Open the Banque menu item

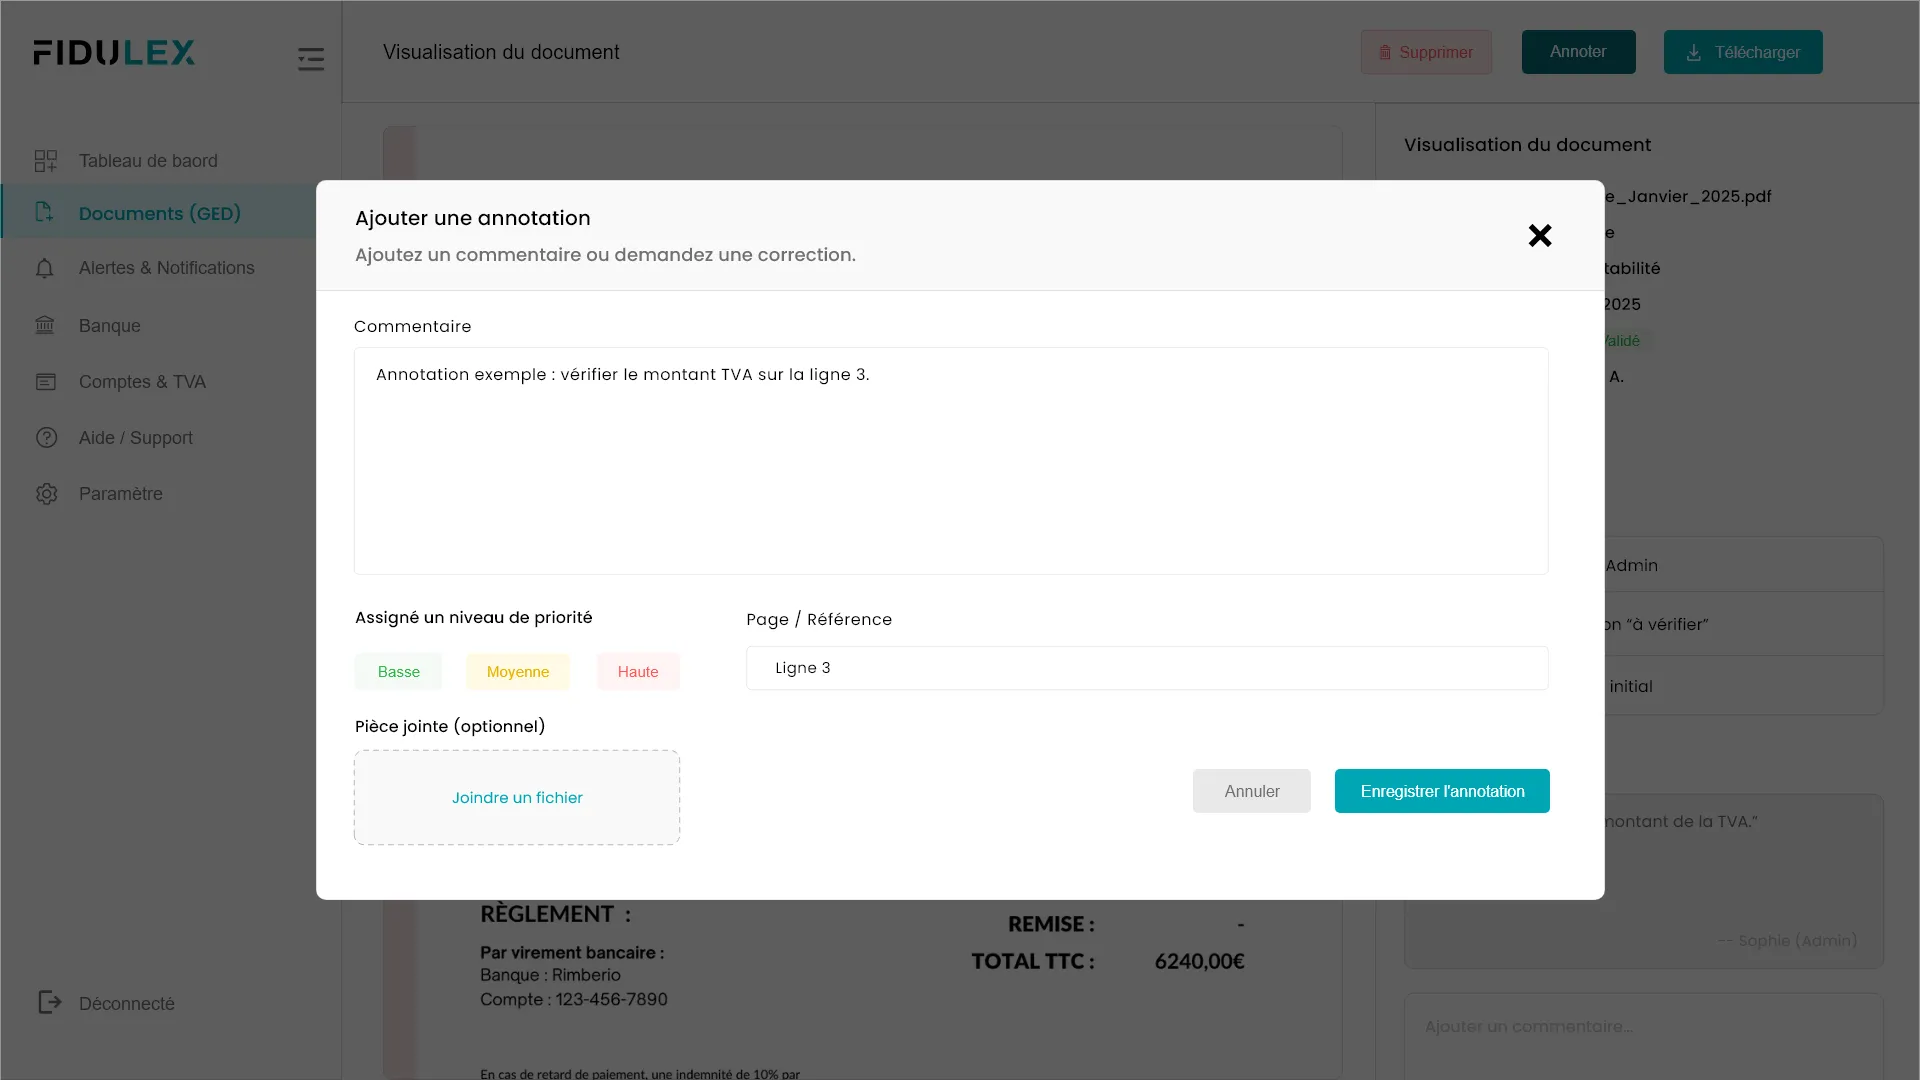coord(110,326)
